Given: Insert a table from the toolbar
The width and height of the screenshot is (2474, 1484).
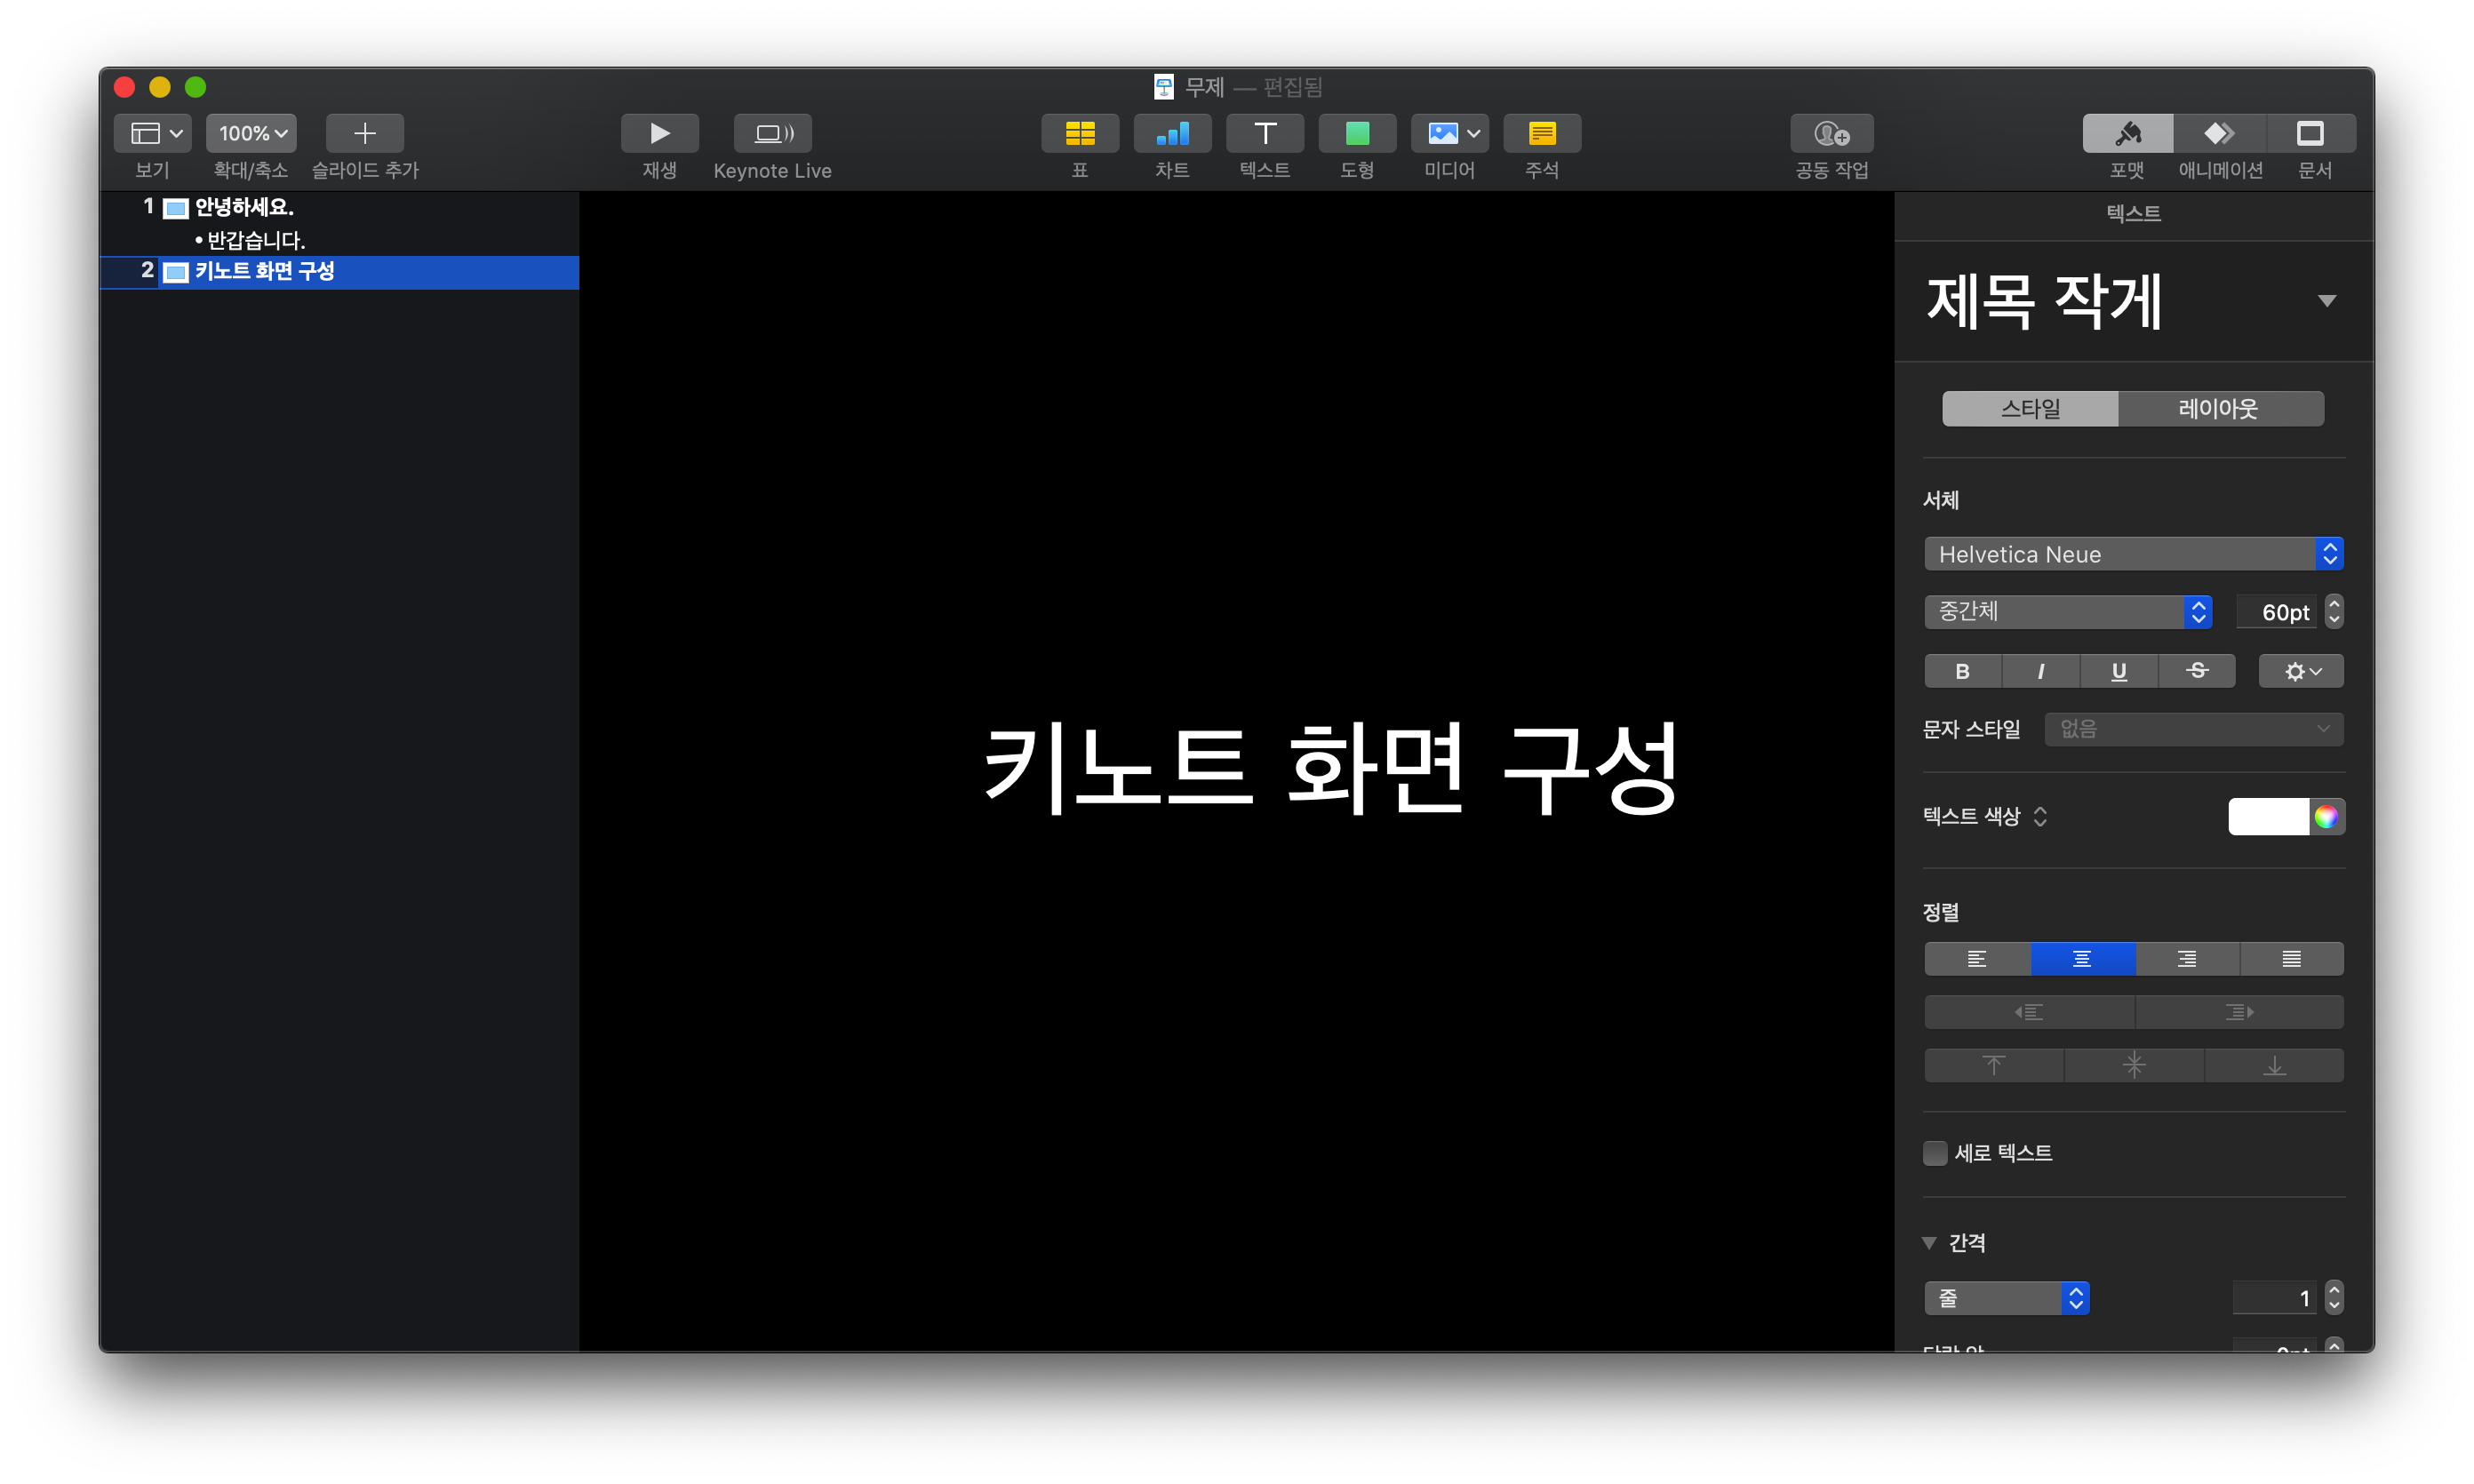Looking at the screenshot, I should click(1079, 133).
